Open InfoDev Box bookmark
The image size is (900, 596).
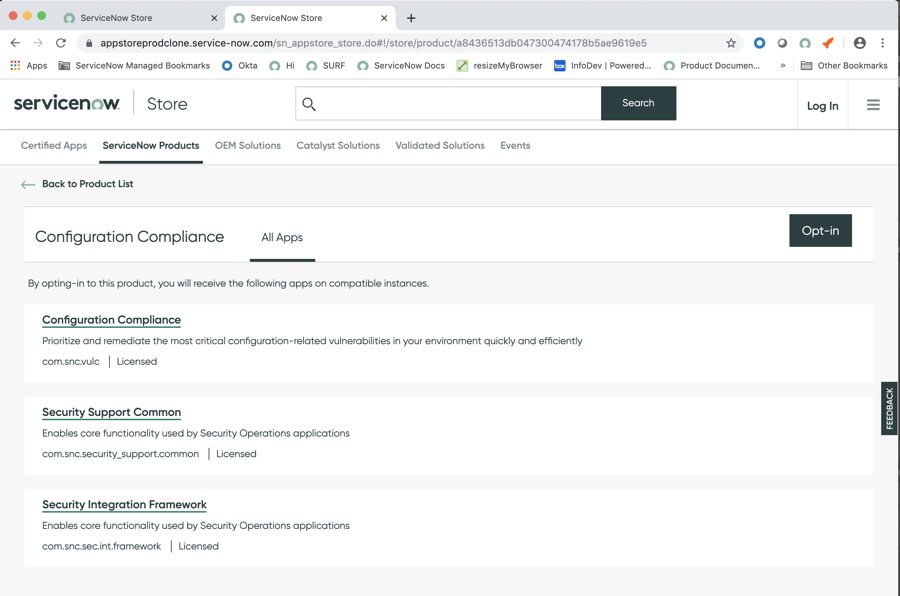click(x=603, y=65)
